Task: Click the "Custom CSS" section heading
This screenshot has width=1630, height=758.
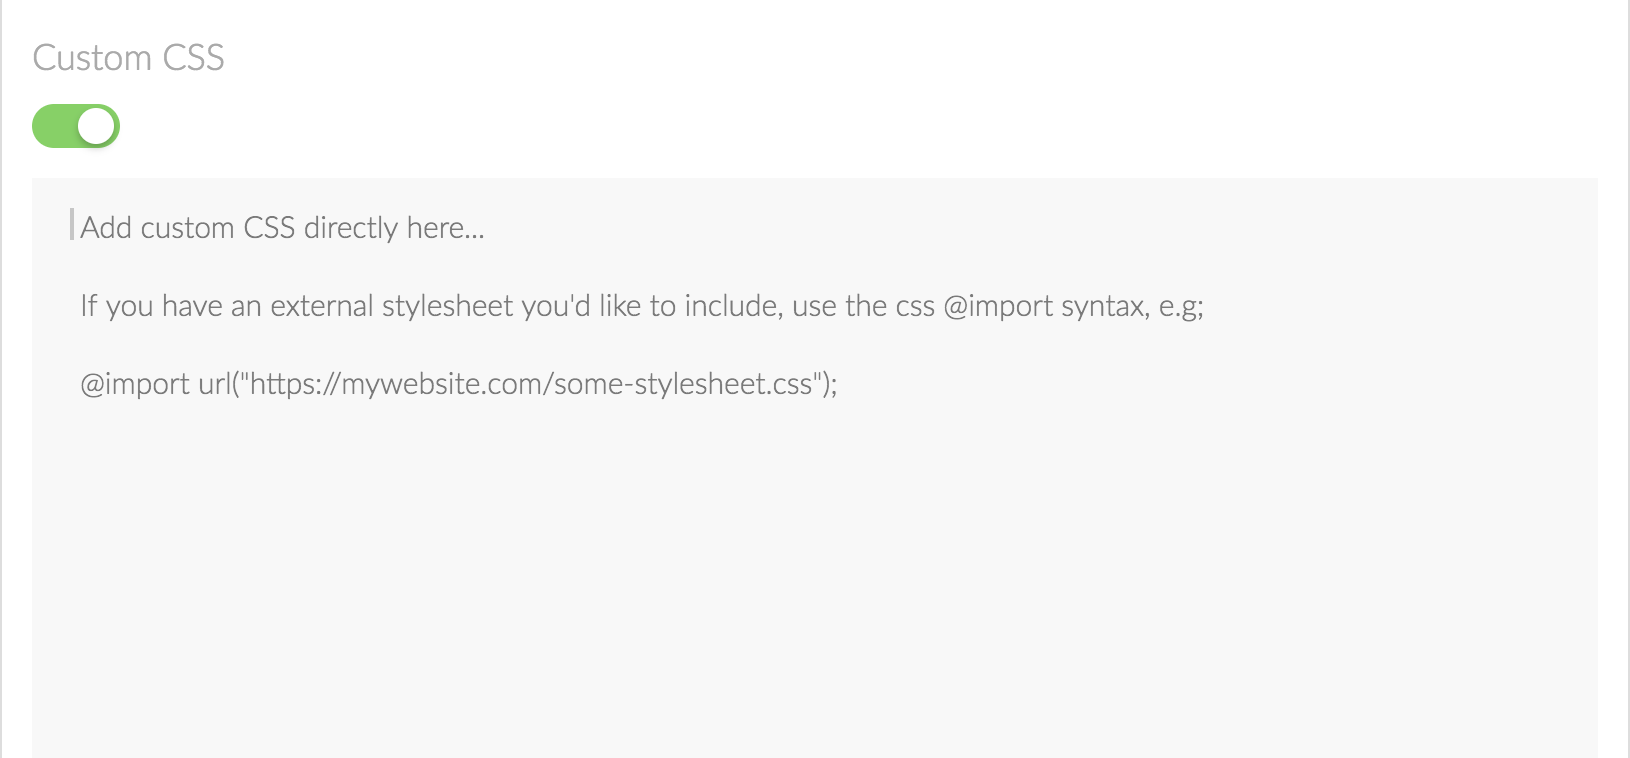Action: (128, 58)
